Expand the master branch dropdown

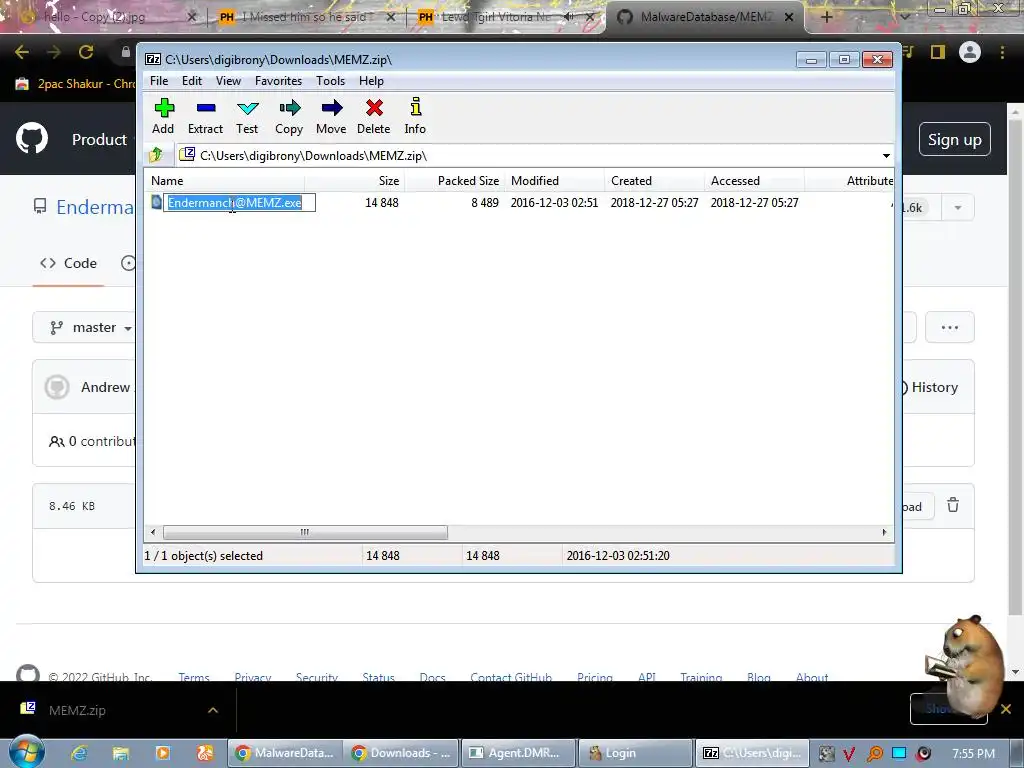click(x=84, y=327)
